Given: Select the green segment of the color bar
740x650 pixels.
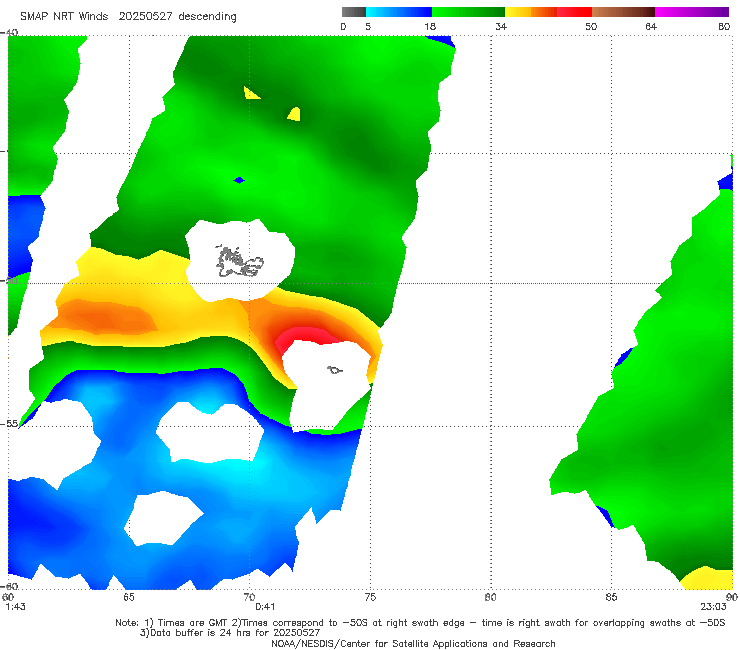Looking at the screenshot, I should tap(468, 12).
